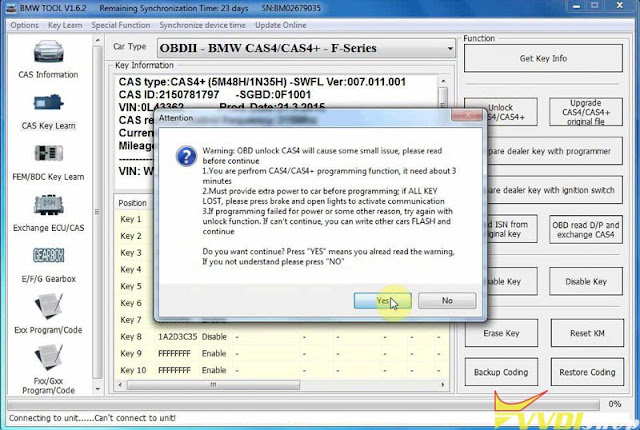The height and width of the screenshot is (430, 640).
Task: Click OBD read D/P and exchange CAS4
Action: (x=586, y=230)
